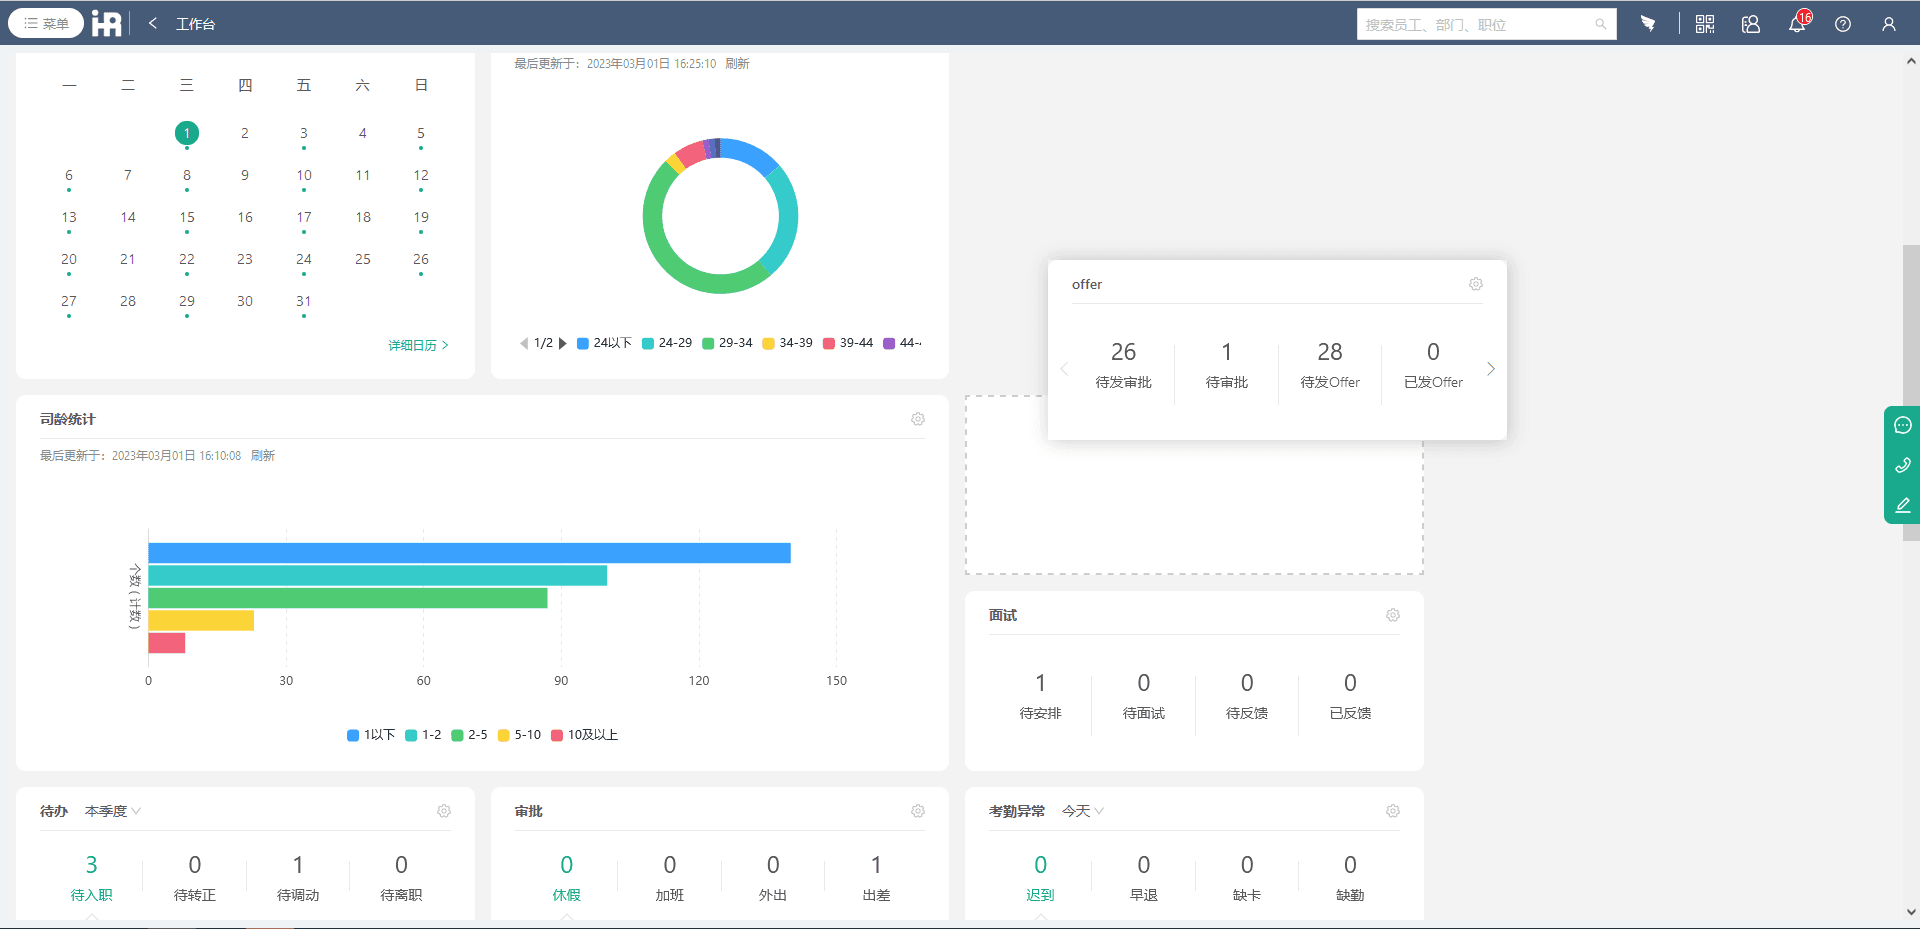Click the iHR logo icon
1920x929 pixels.
click(x=107, y=23)
